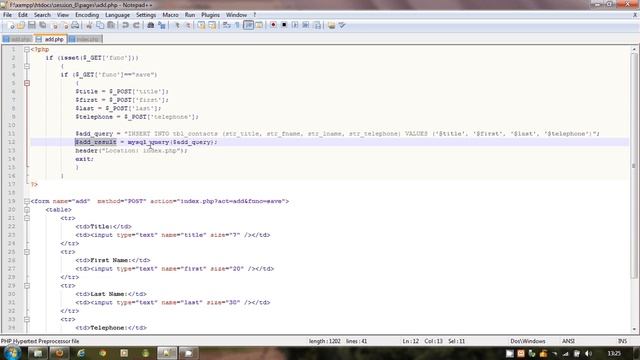
Task: Undo the last edit via toolbar icon
Action: [x=125, y=25]
